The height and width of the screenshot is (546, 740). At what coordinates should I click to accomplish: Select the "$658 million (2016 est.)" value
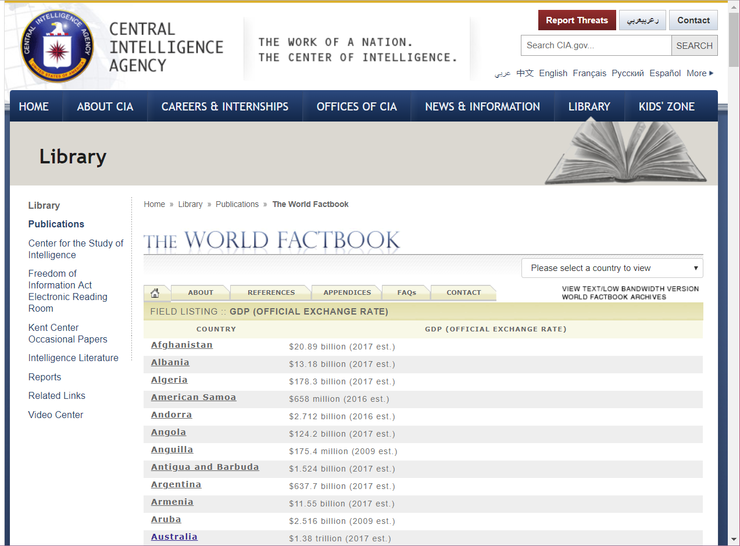pos(339,399)
